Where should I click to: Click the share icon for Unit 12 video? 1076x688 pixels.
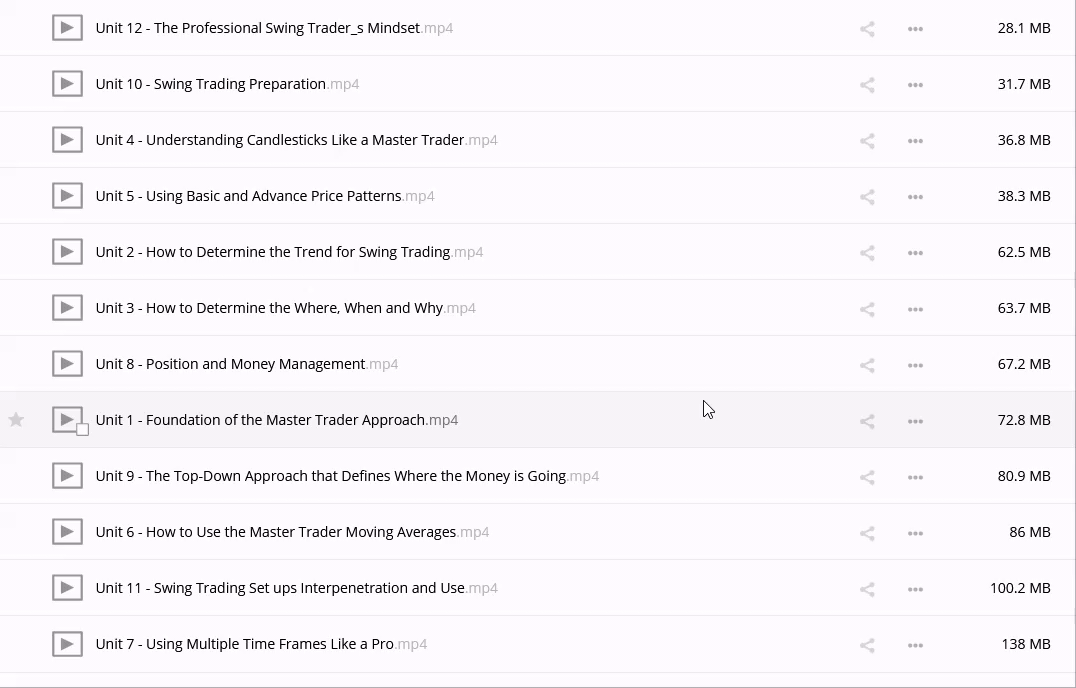click(867, 29)
